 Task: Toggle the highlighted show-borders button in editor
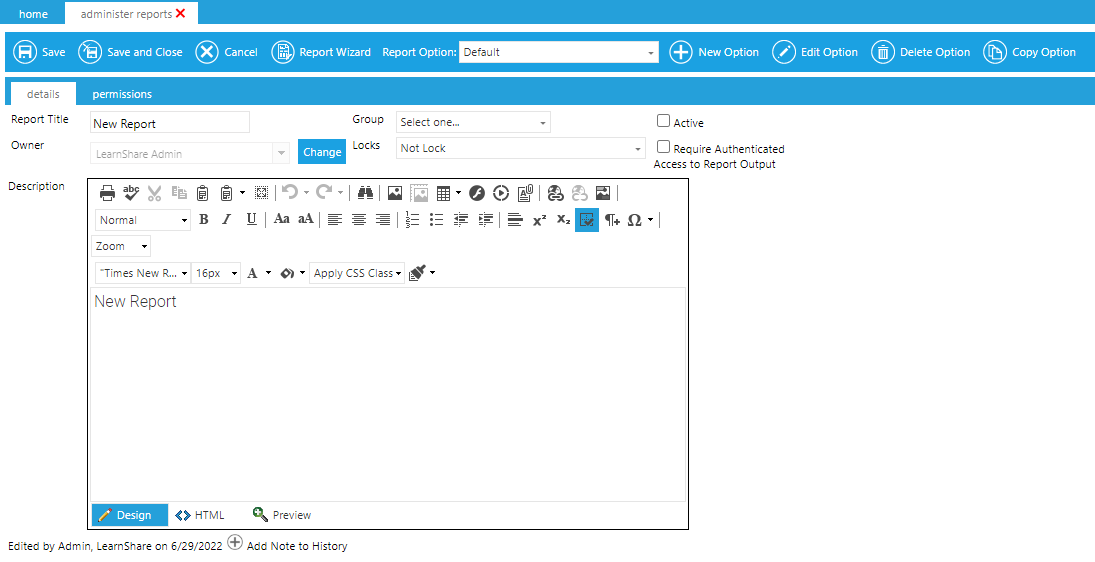click(x=587, y=220)
